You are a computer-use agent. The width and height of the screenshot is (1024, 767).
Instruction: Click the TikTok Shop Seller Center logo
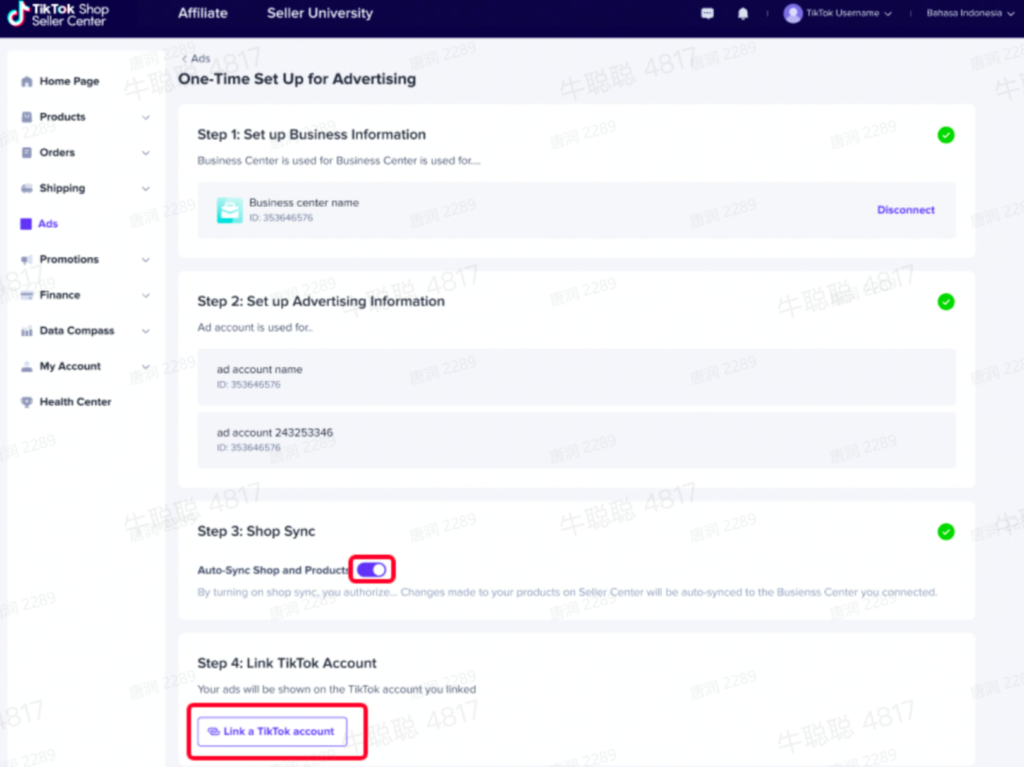coord(58,14)
